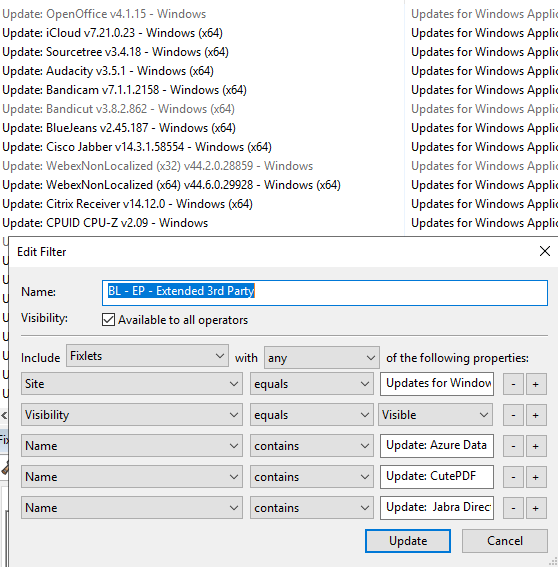Open the operator dropdown in the Visibility row
This screenshot has height=567, width=558.
tap(312, 415)
